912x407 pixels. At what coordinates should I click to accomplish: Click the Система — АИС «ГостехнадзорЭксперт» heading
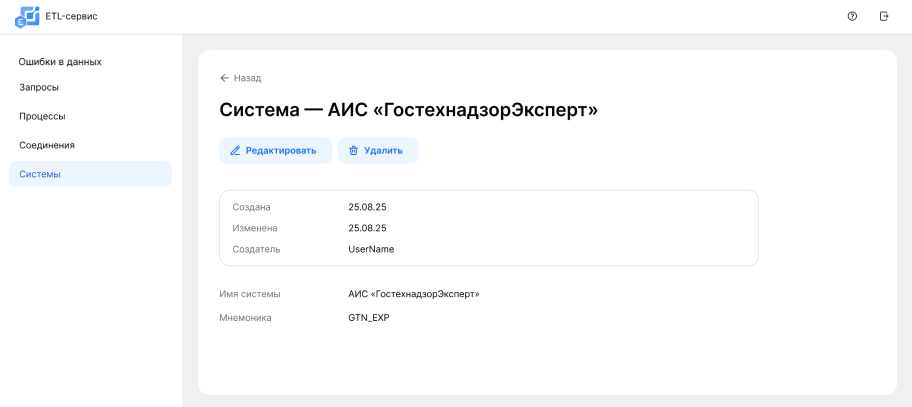(x=408, y=110)
